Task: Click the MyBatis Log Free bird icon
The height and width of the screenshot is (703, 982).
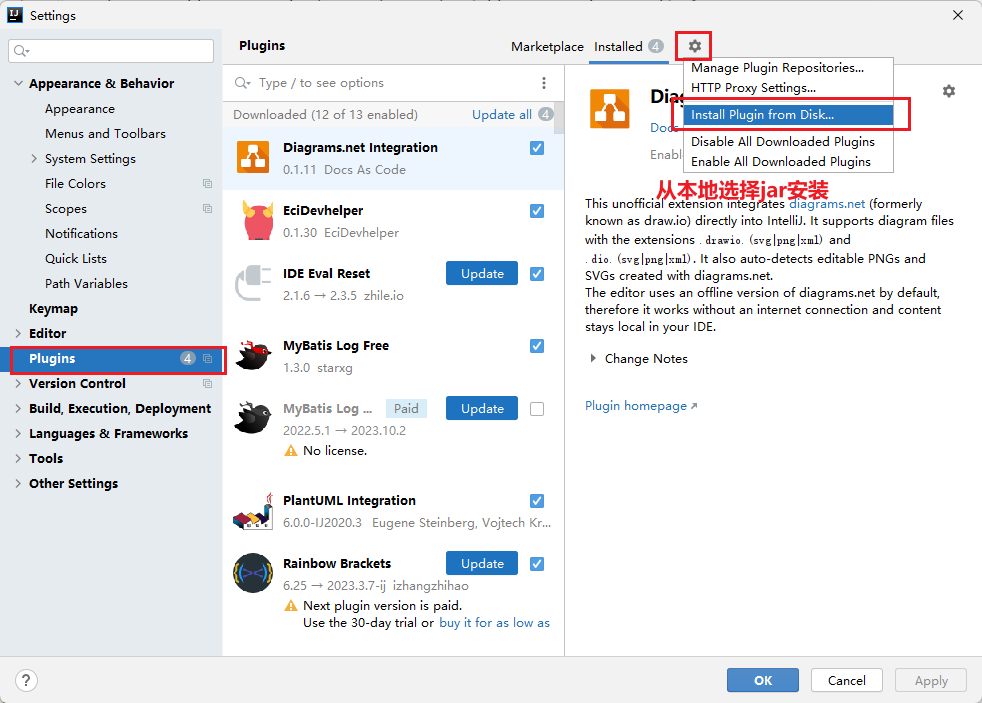Action: click(253, 355)
